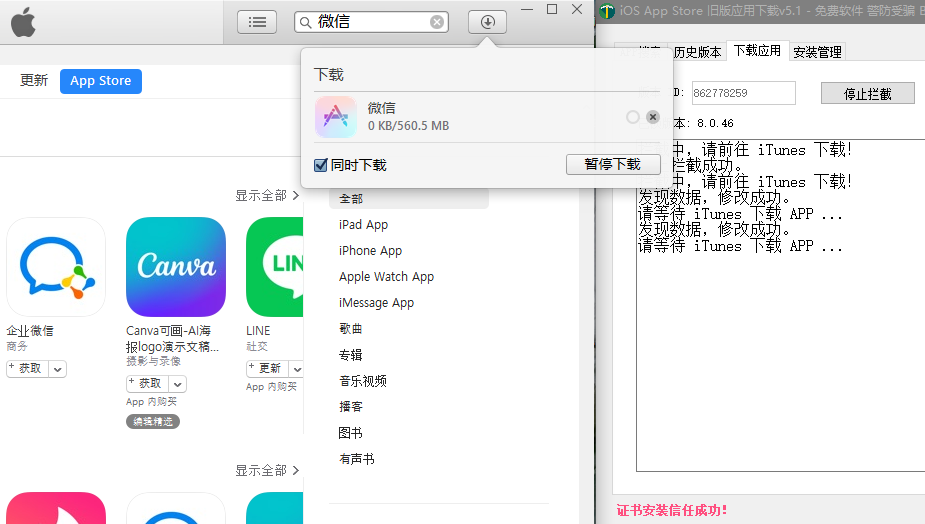Switch to the 更新 tab
Screen dimensions: 925x524
pos(34,81)
